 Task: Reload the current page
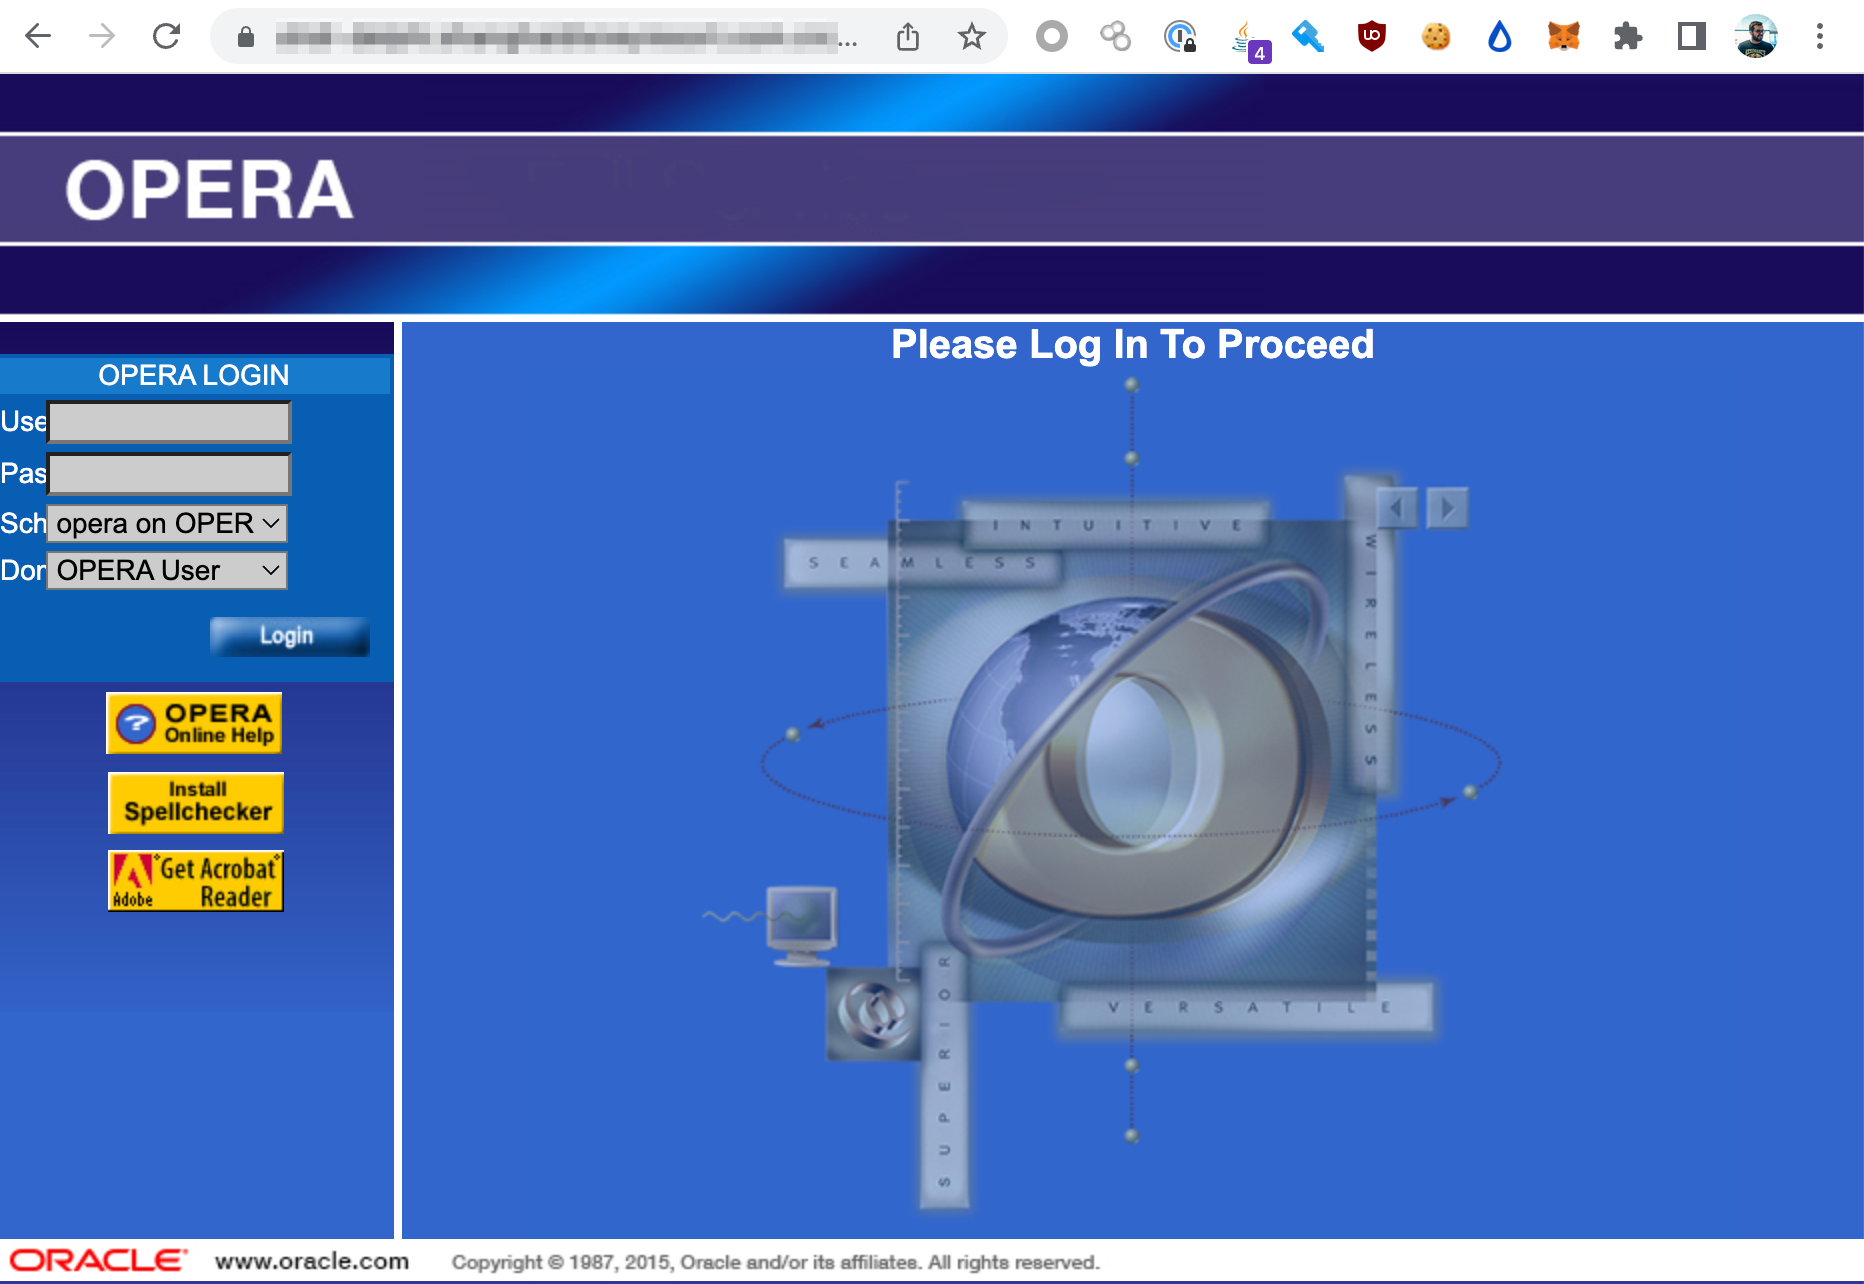coord(166,37)
